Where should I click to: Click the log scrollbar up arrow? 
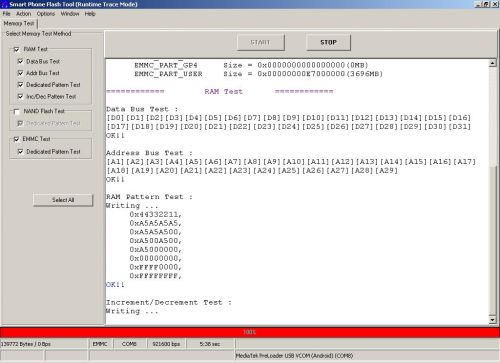tap(492, 63)
